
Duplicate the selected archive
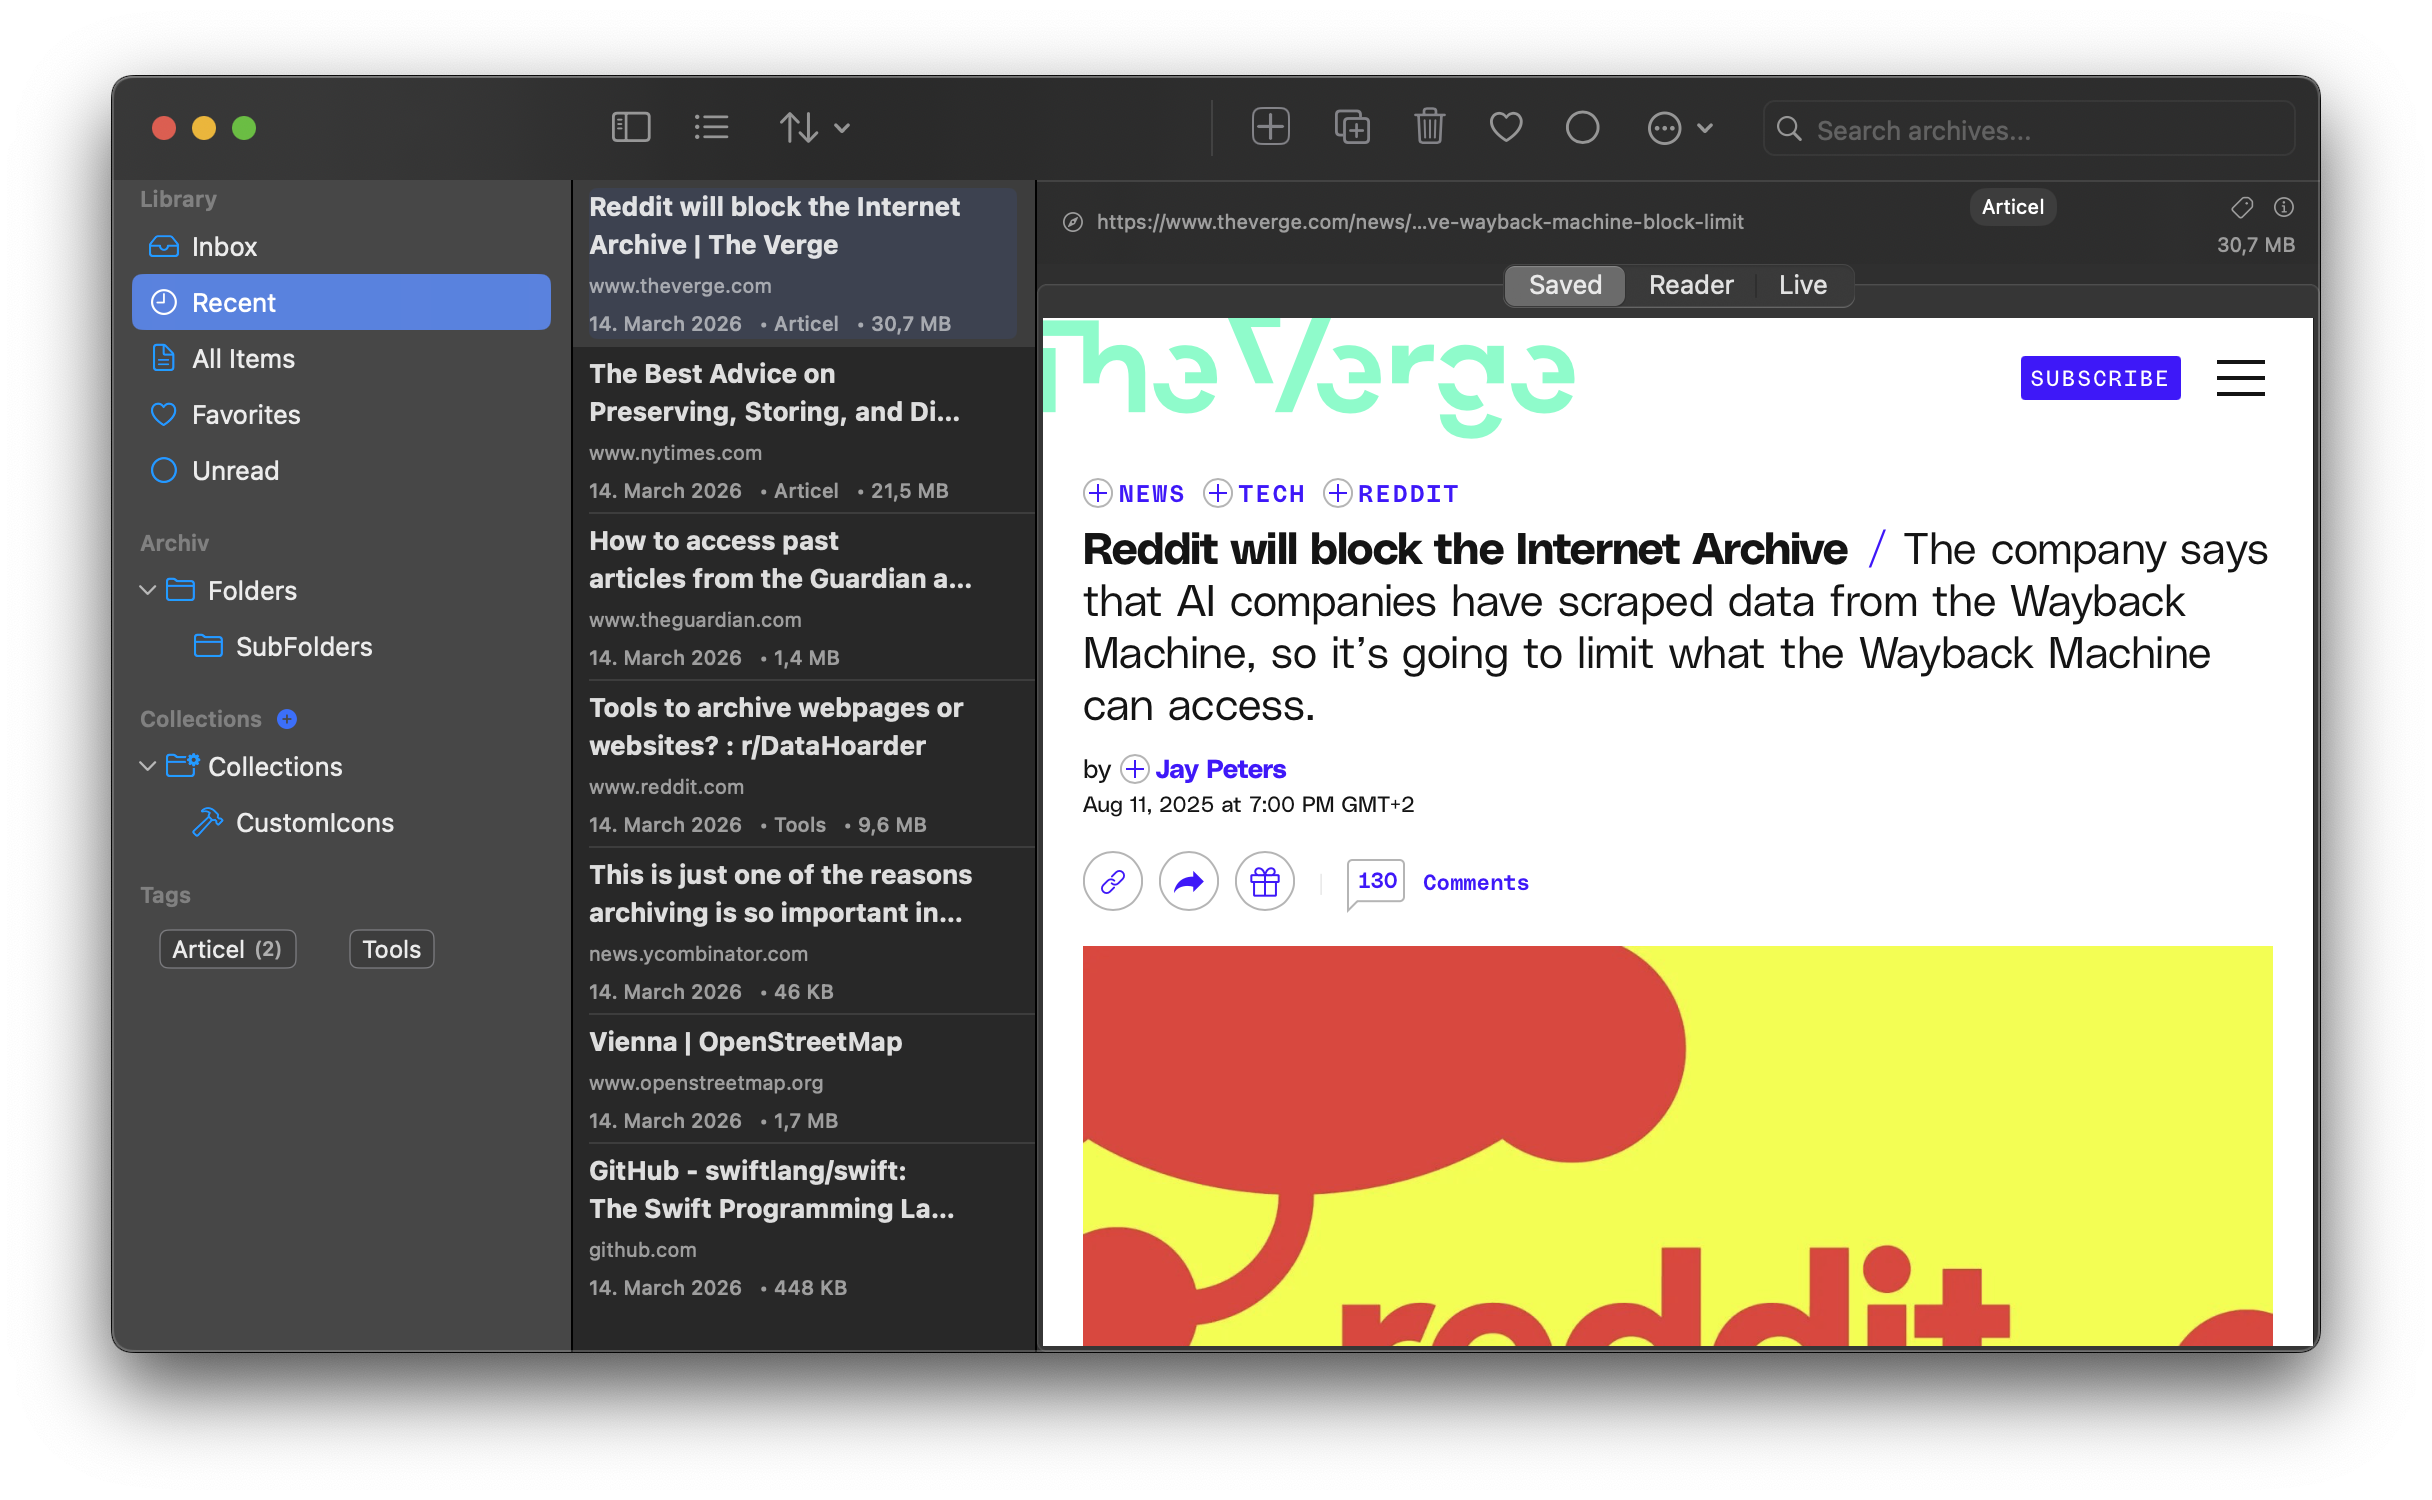[x=1351, y=127]
